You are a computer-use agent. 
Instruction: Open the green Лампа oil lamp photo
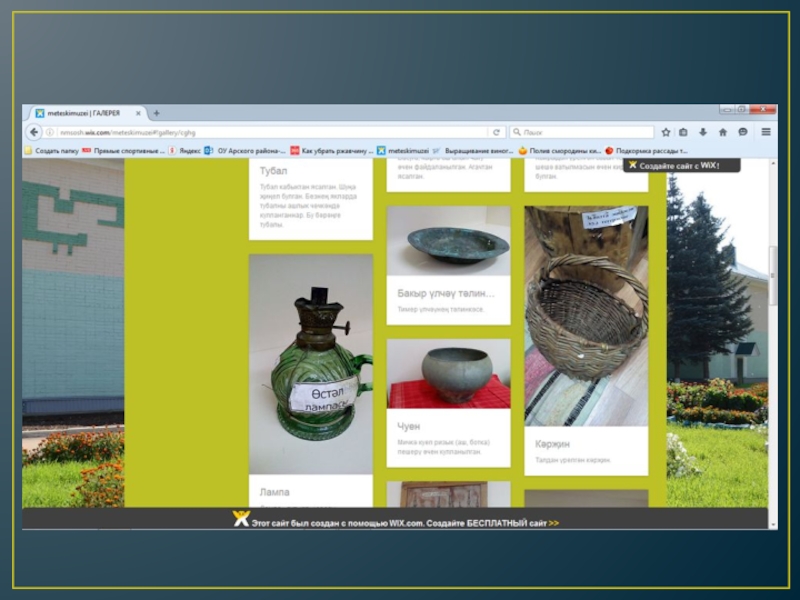click(x=311, y=364)
